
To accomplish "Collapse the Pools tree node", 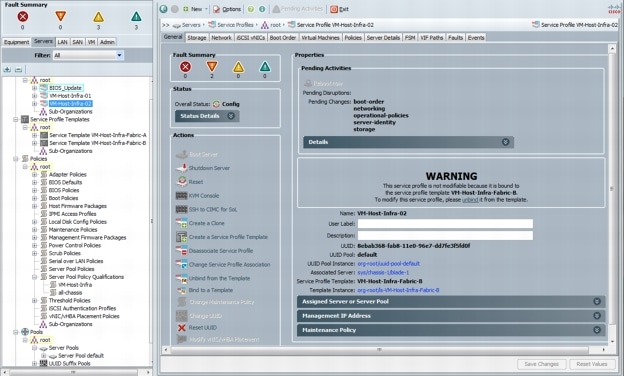I will tap(16, 332).
